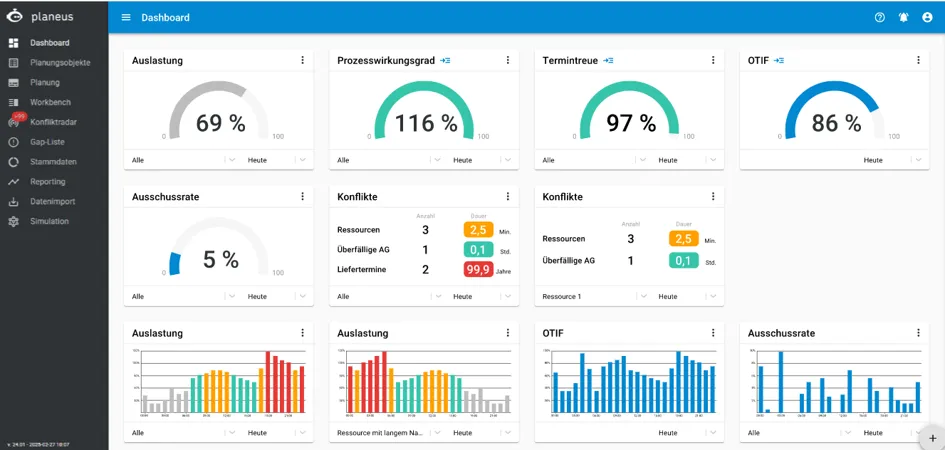This screenshot has width=945, height=450.
Task: Open three-dot menu on Auslastung gauge card
Action: point(303,60)
